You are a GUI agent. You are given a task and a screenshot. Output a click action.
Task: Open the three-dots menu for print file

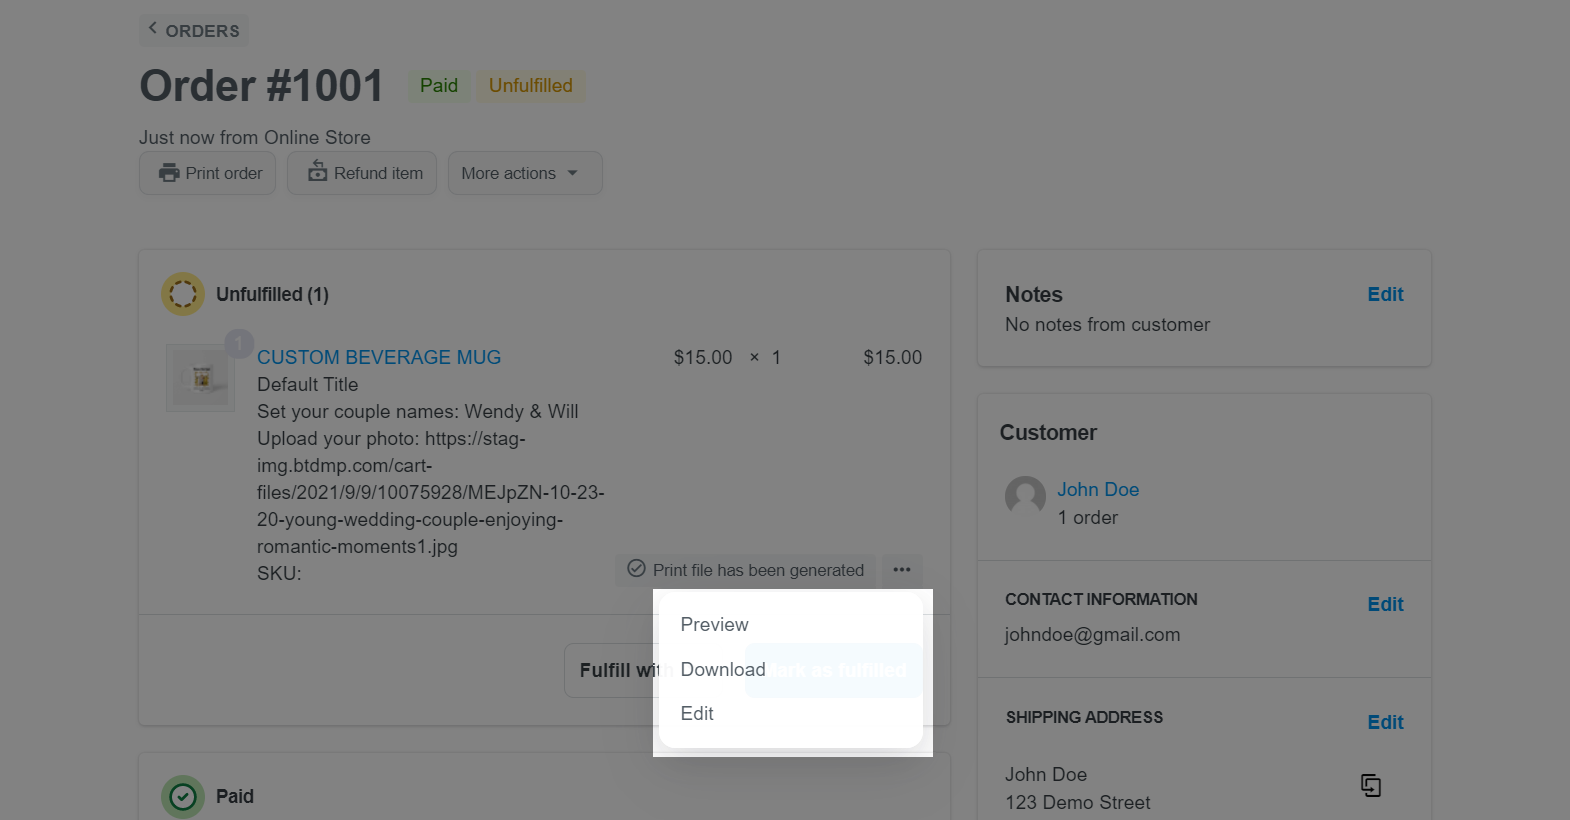[902, 570]
